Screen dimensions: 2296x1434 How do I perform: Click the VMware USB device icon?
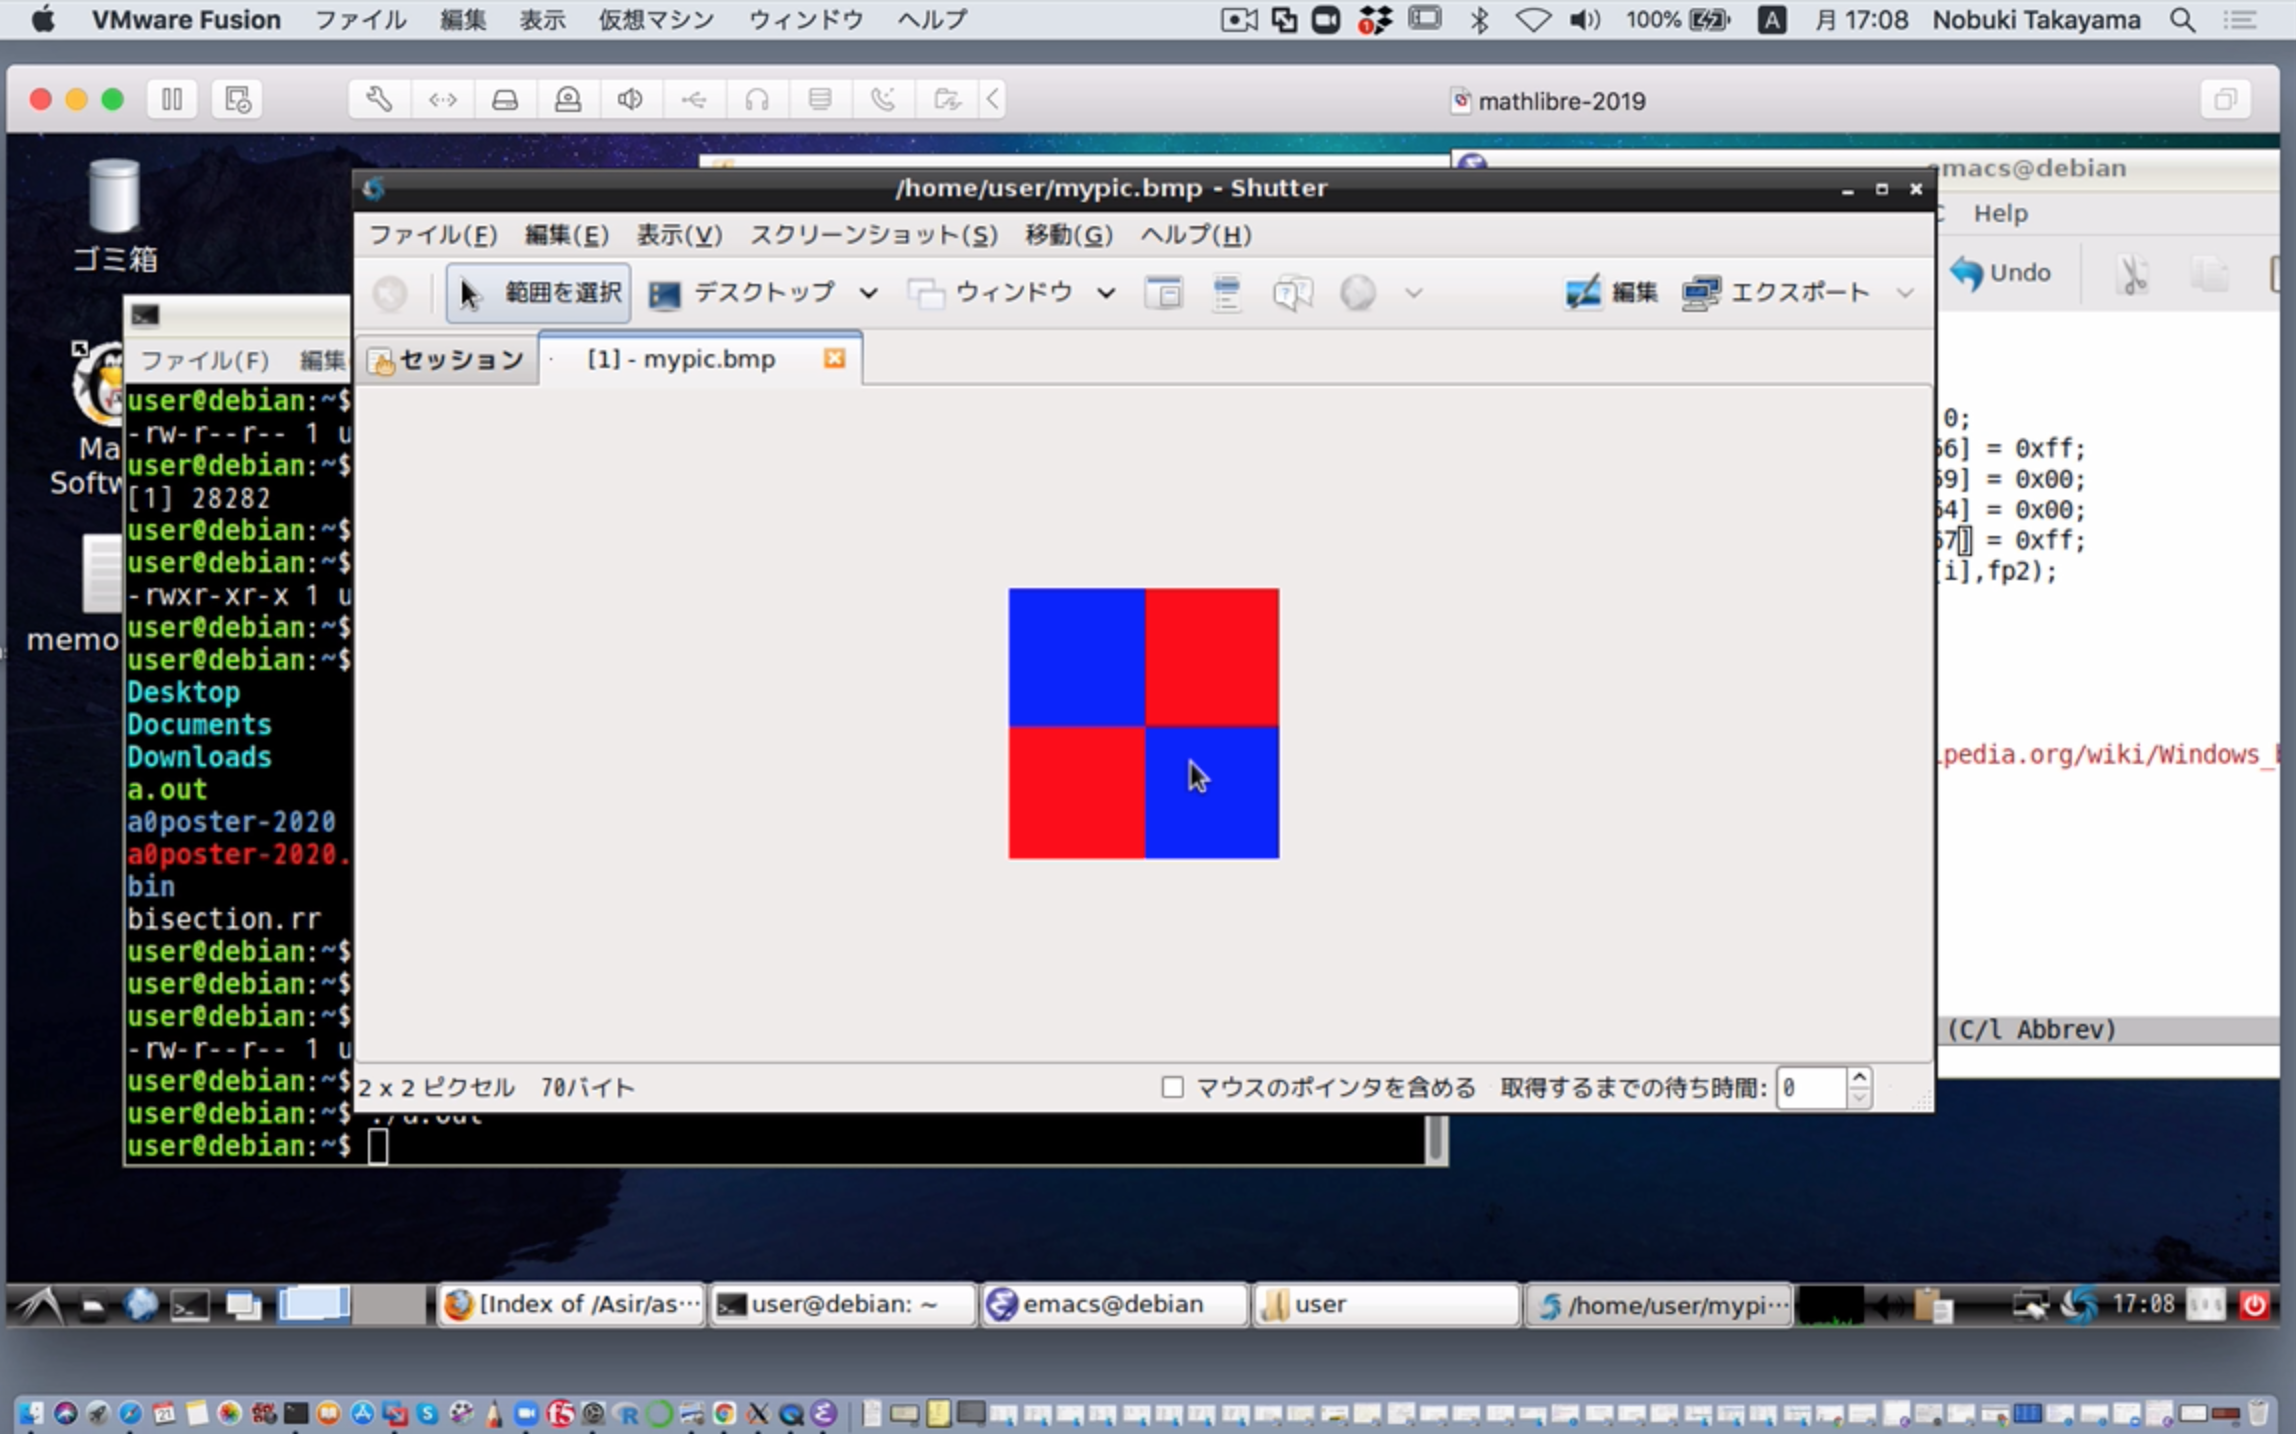pos(693,99)
